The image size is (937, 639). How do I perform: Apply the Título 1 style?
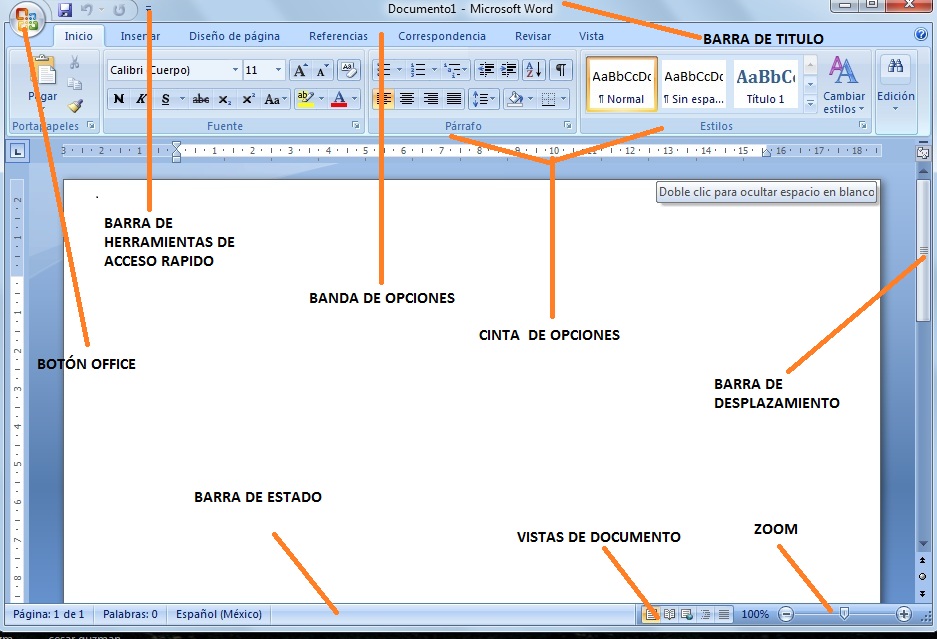click(x=765, y=85)
